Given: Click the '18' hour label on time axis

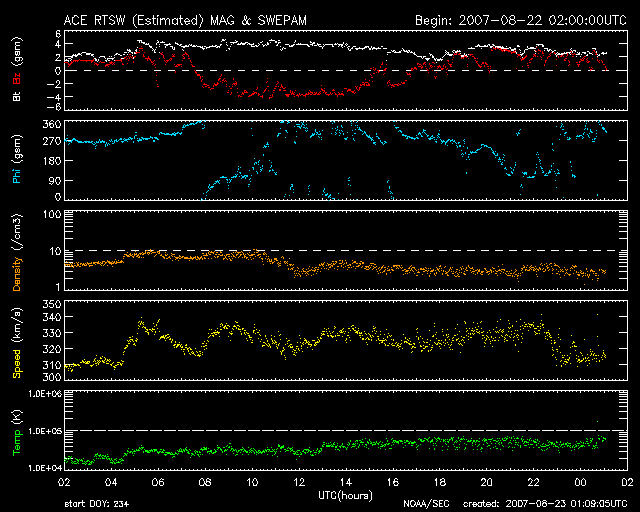Looking at the screenshot, I should (x=440, y=483).
